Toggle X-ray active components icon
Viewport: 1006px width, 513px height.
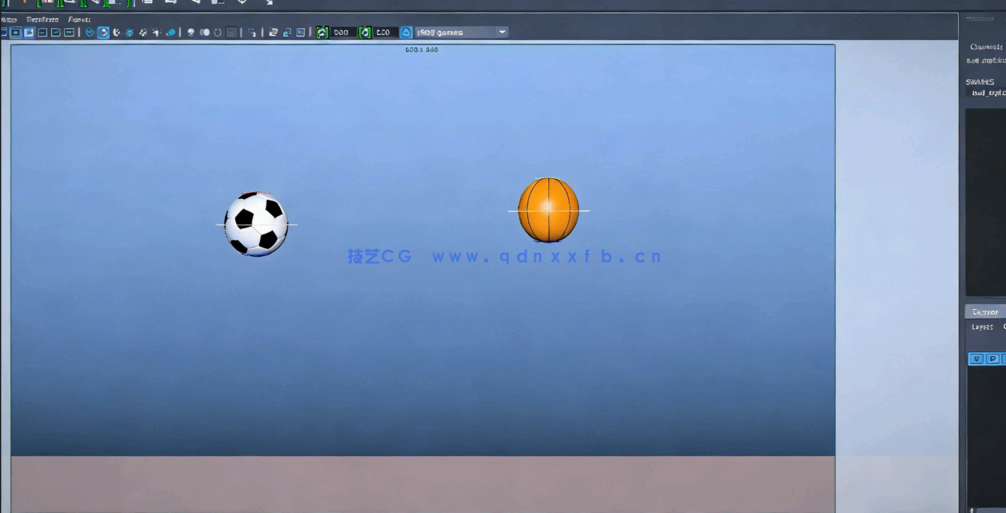click(x=287, y=32)
